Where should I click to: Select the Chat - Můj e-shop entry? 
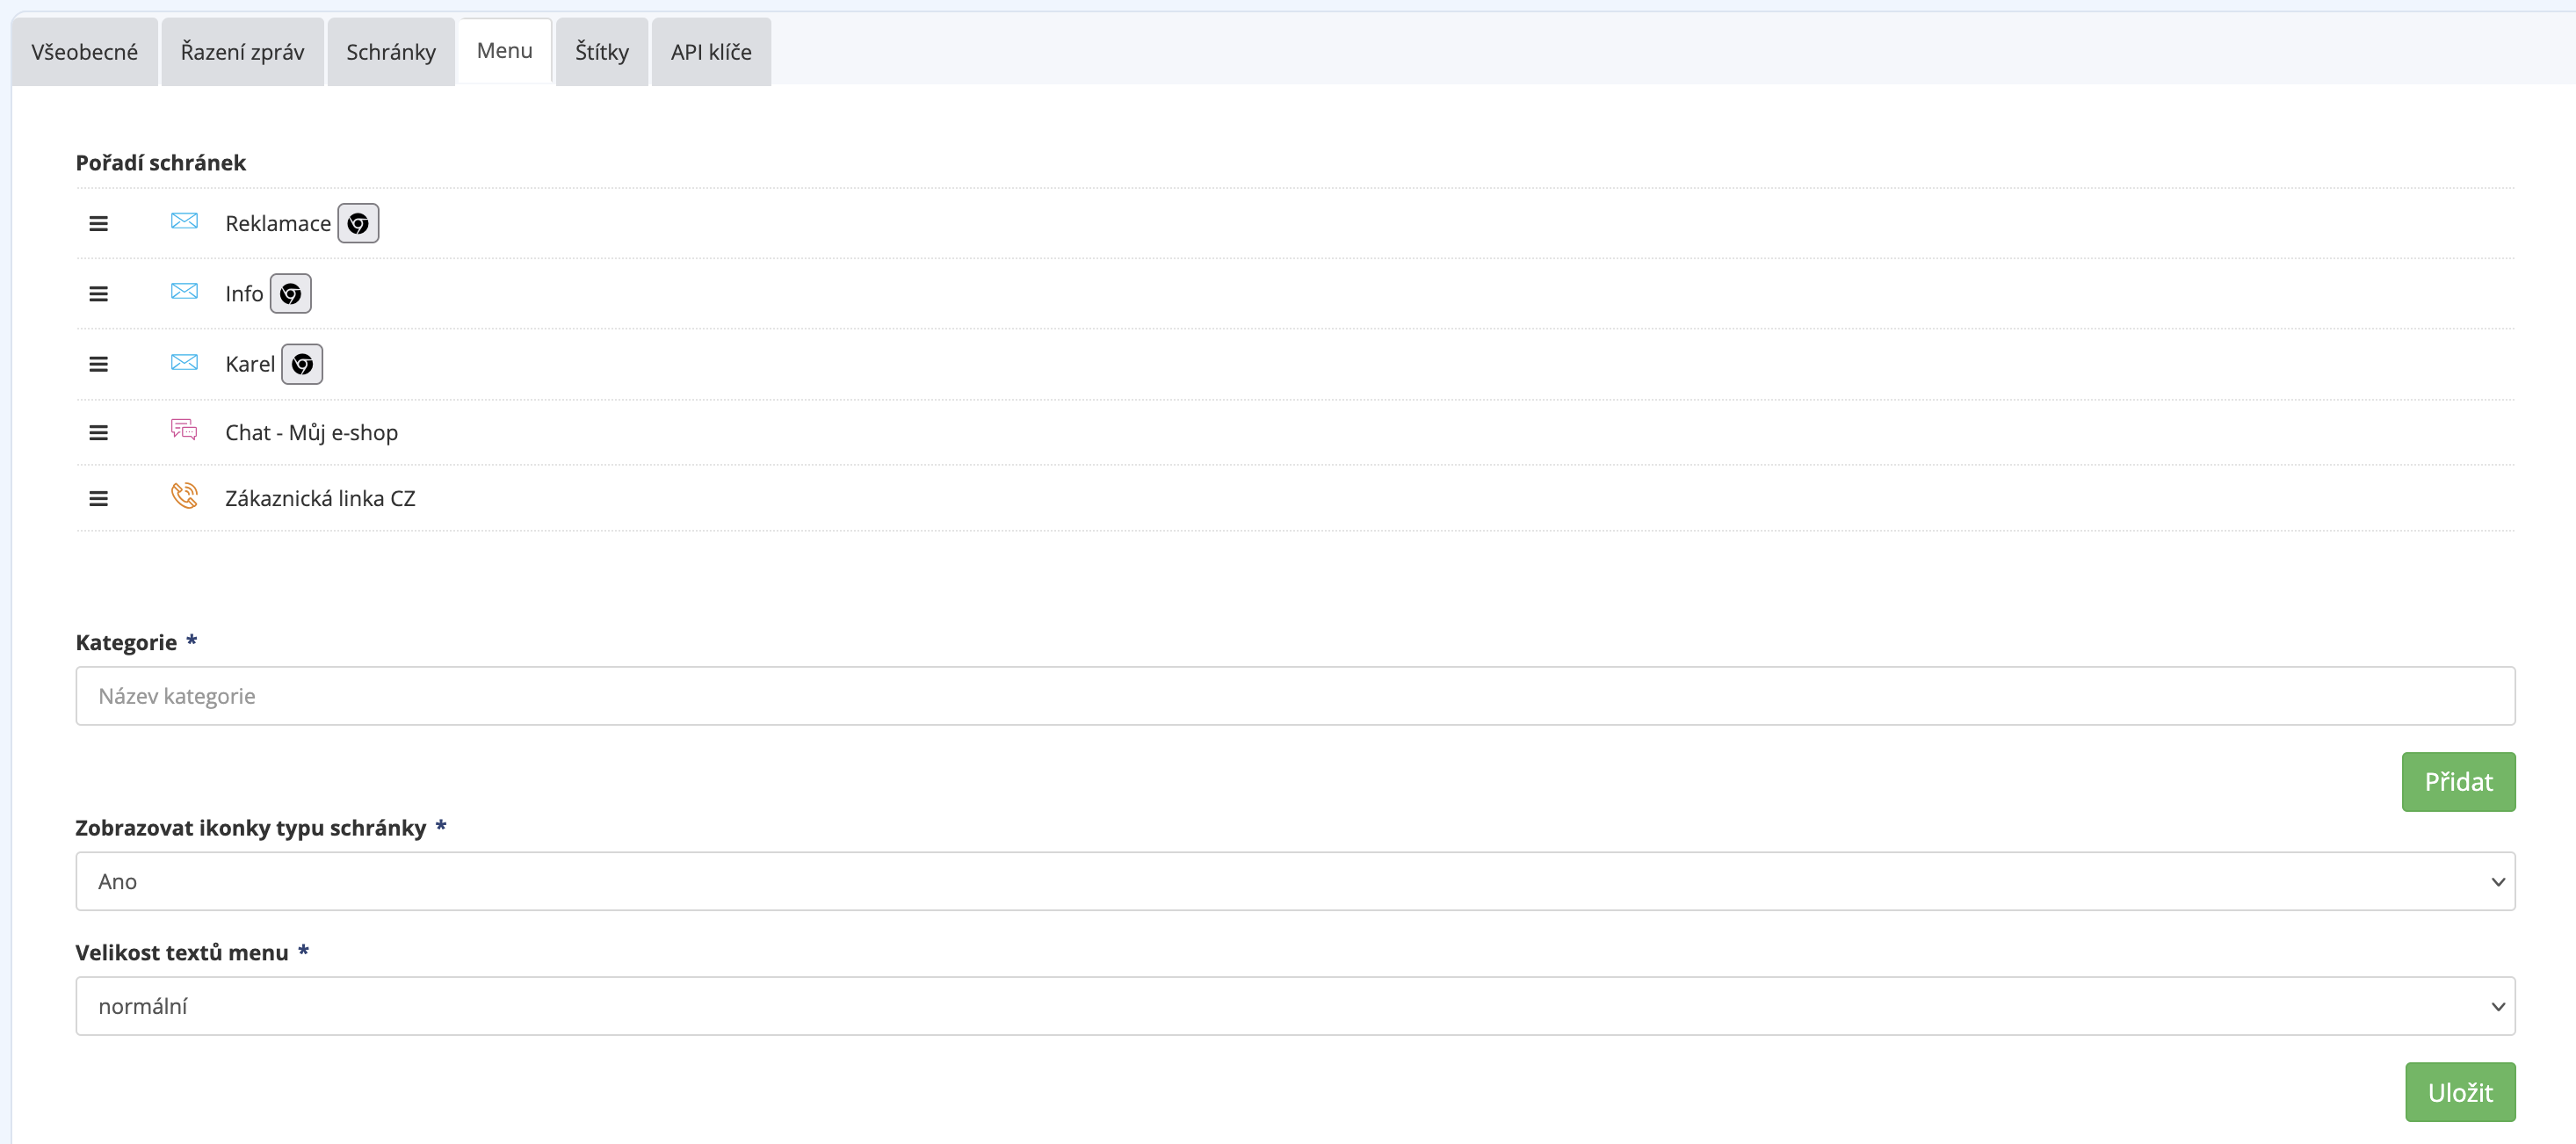coord(311,433)
